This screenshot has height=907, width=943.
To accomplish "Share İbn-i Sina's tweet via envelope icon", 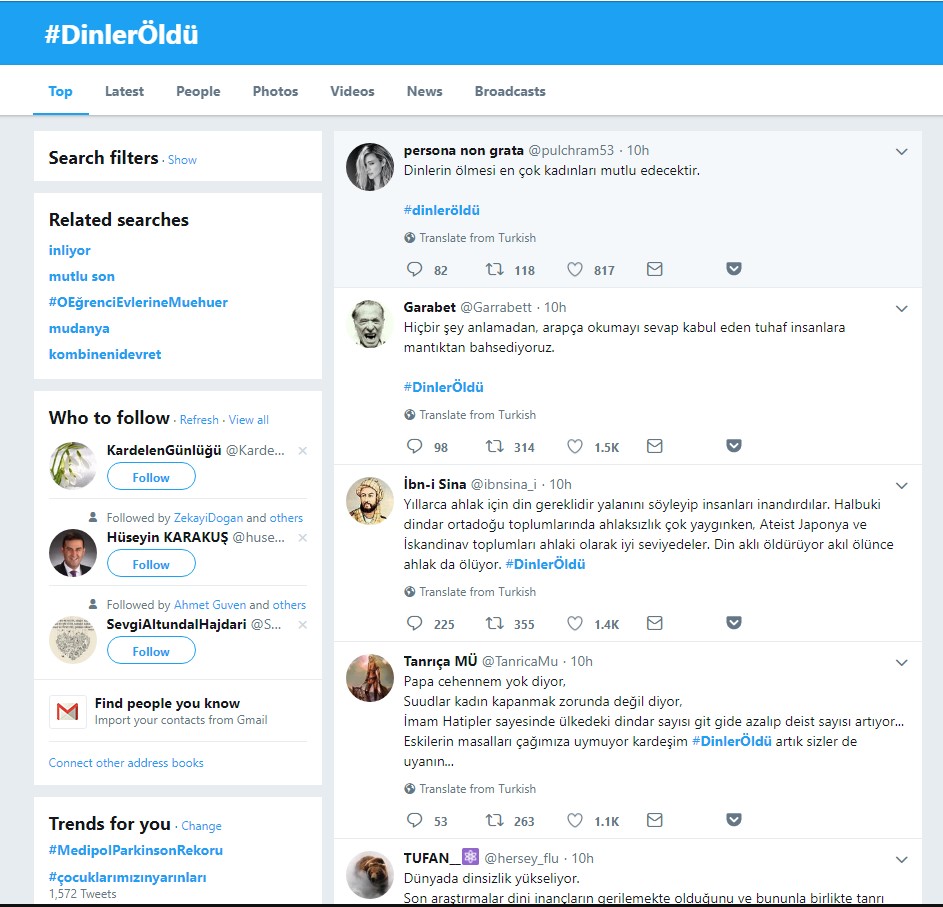I will tap(654, 623).
